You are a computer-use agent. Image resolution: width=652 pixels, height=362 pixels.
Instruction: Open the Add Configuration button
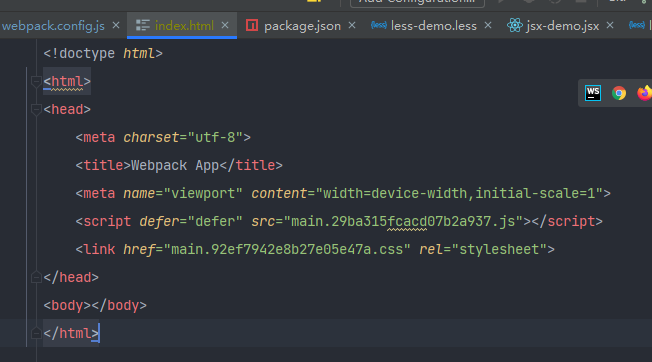point(417,2)
